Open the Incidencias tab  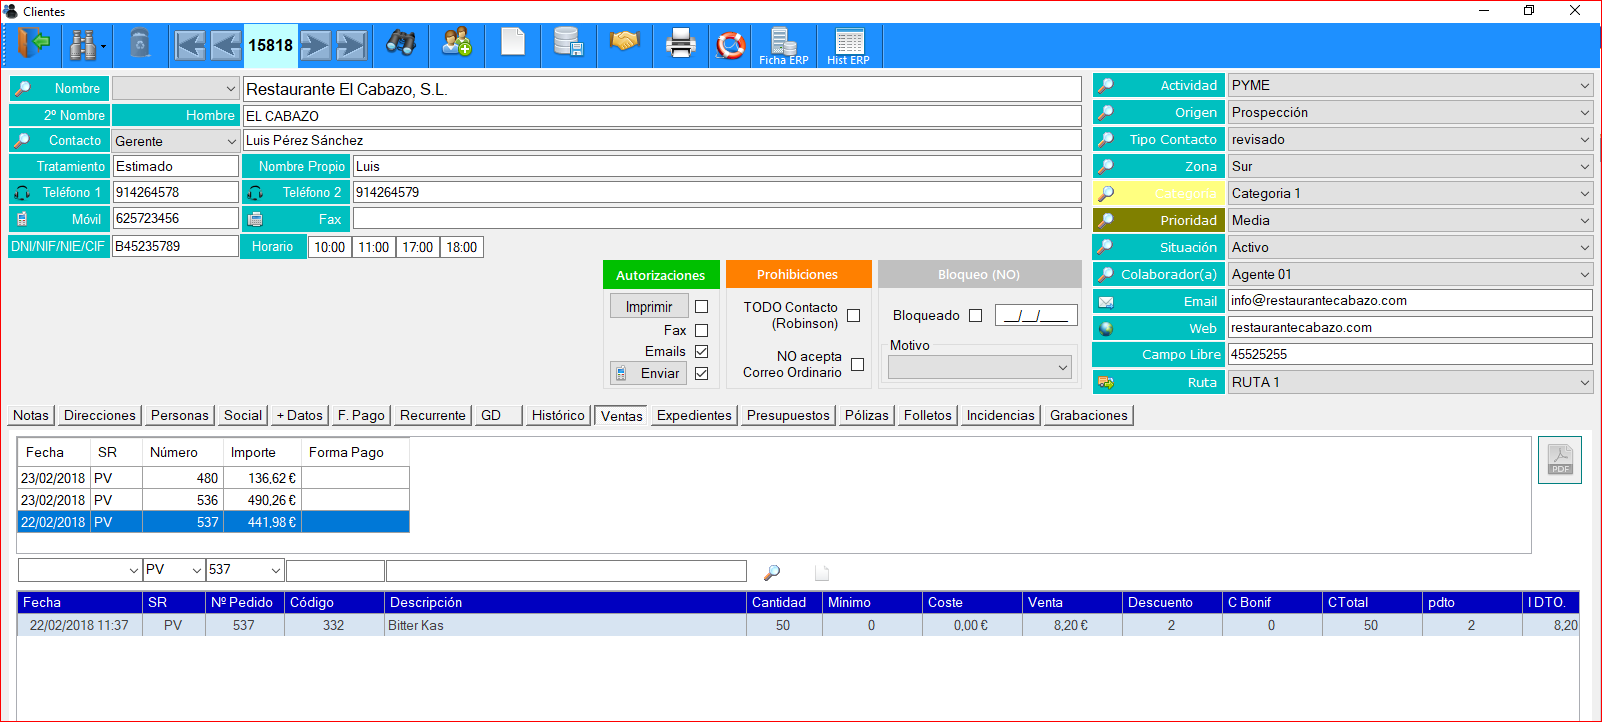[x=1000, y=415]
